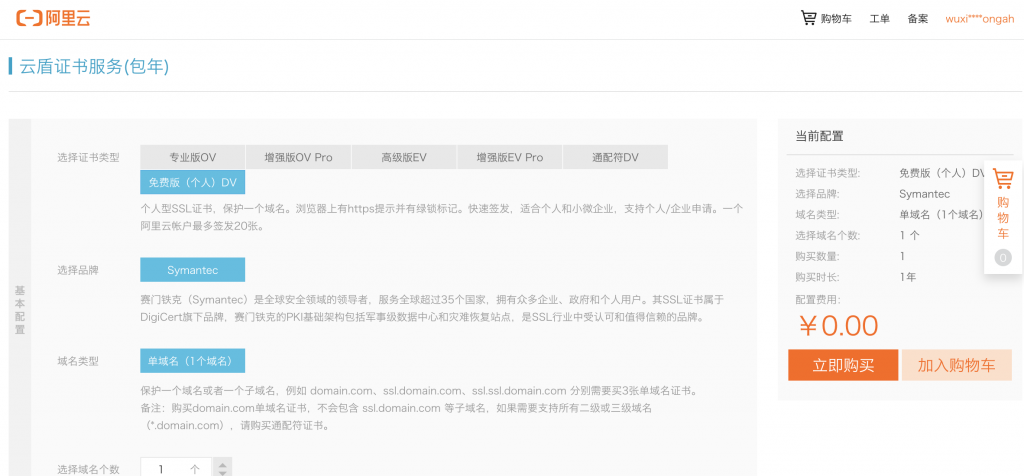The width and height of the screenshot is (1024, 476).
Task: Click the 选择品牌 form label
Action: (78, 270)
